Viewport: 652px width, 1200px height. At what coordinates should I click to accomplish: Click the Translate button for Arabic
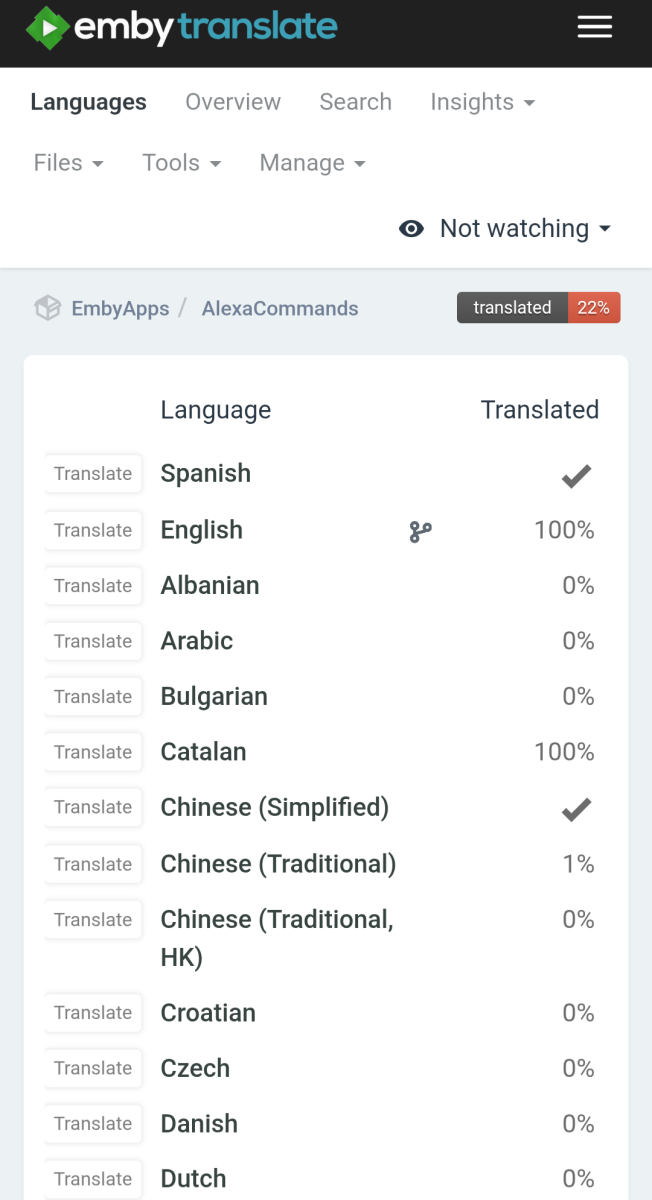point(93,641)
